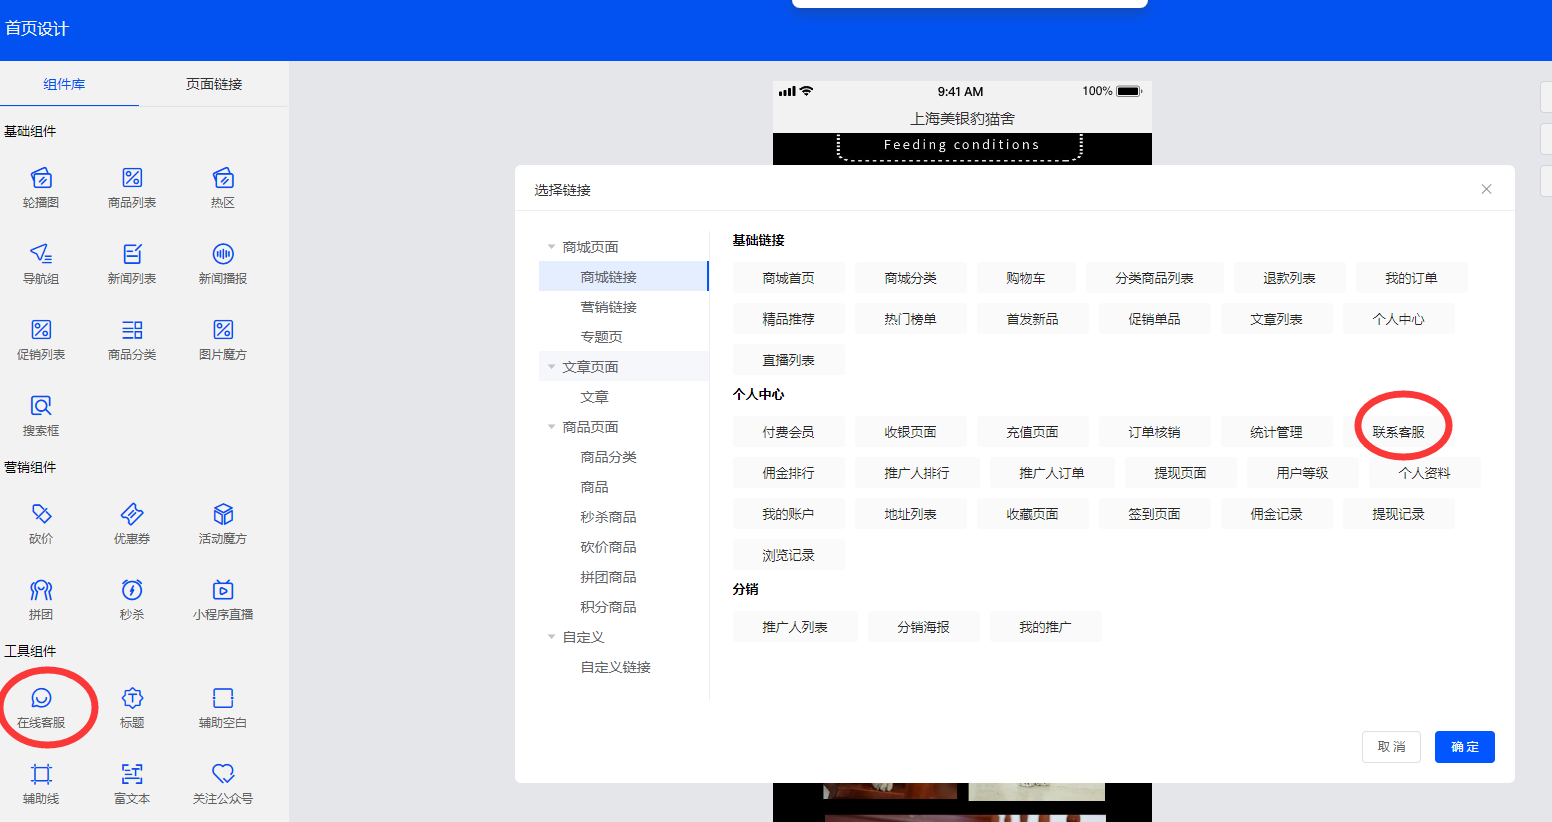
Task: Choose the 统计管理 link button
Action: 1276,432
